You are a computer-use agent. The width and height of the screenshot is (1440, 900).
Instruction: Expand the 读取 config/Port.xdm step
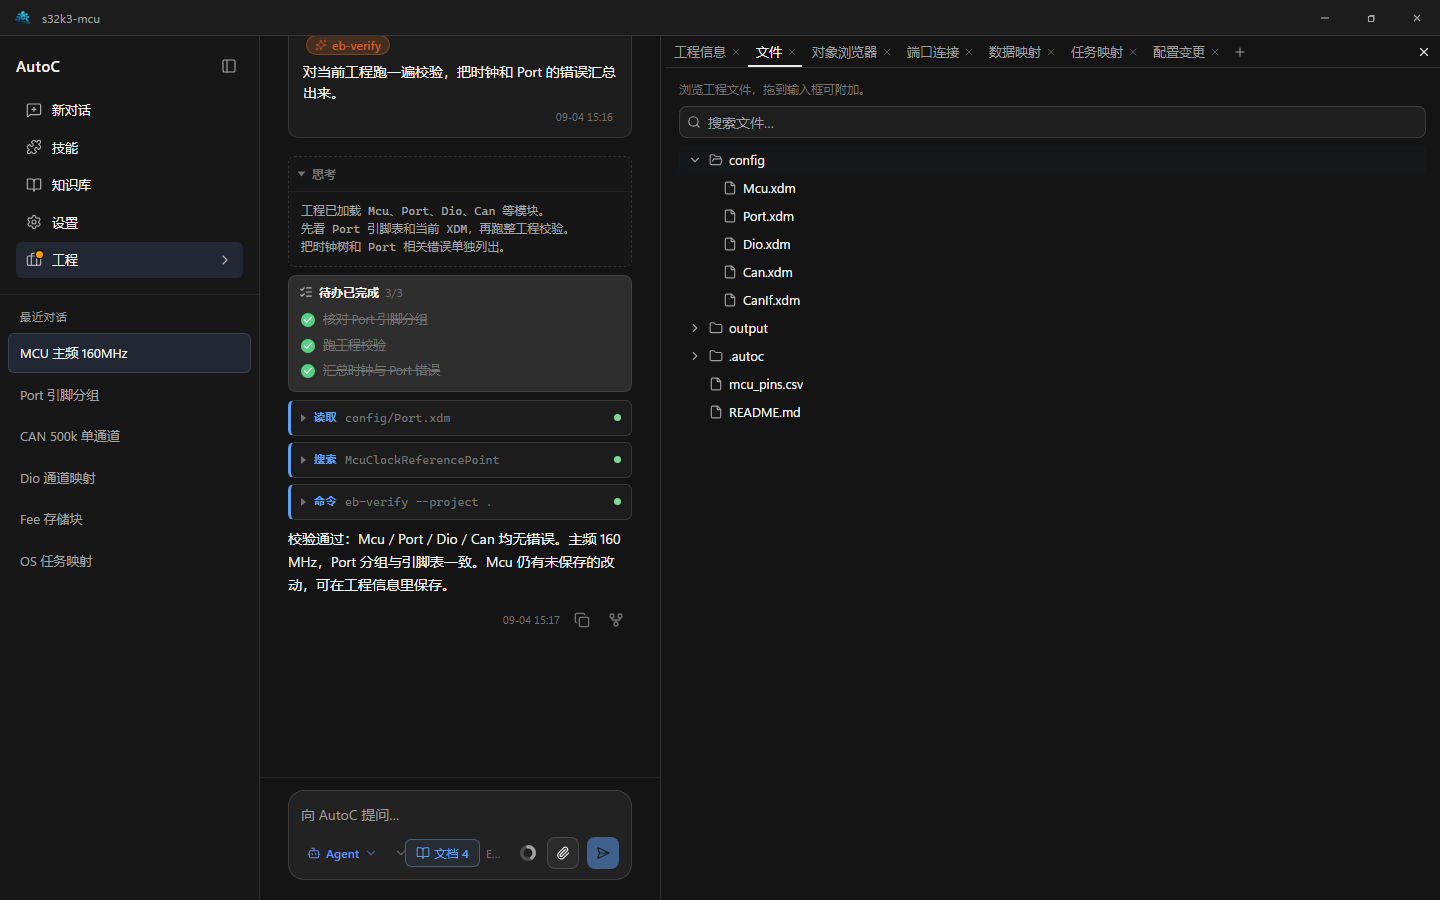[460, 418]
